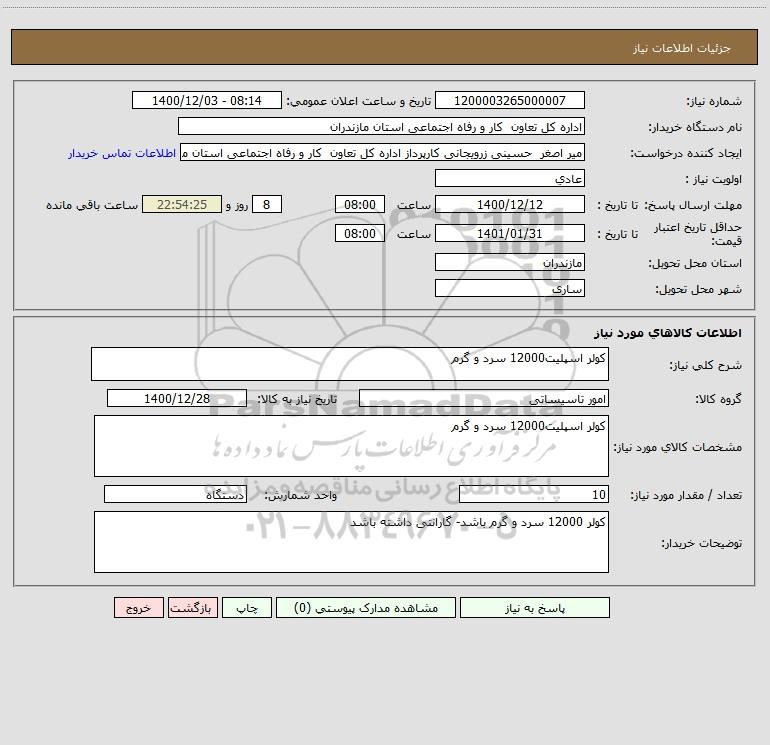The width and height of the screenshot is (770, 745).
Task: Click the remaining days field showing 8
Action: pos(267,204)
